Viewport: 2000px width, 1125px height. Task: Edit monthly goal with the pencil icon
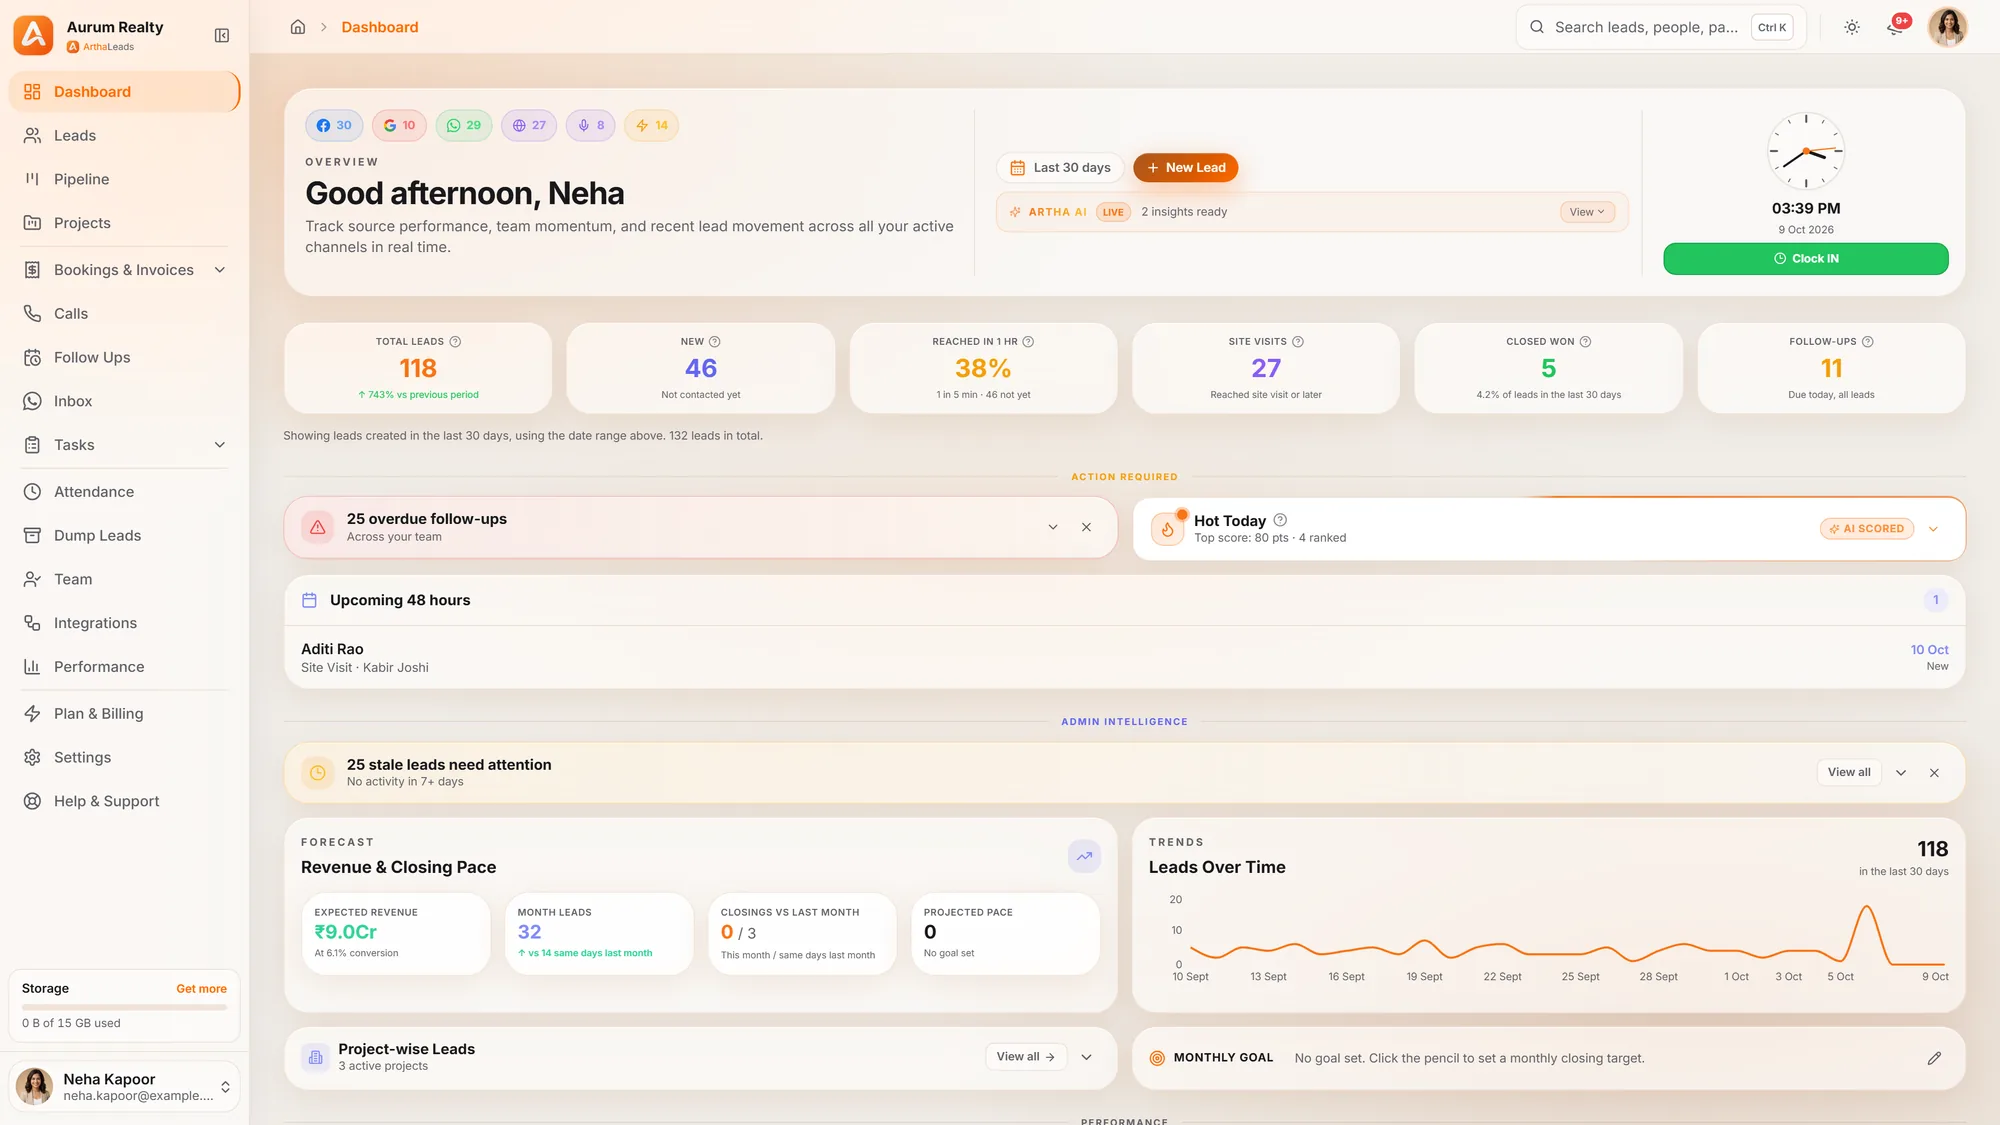coord(1934,1058)
